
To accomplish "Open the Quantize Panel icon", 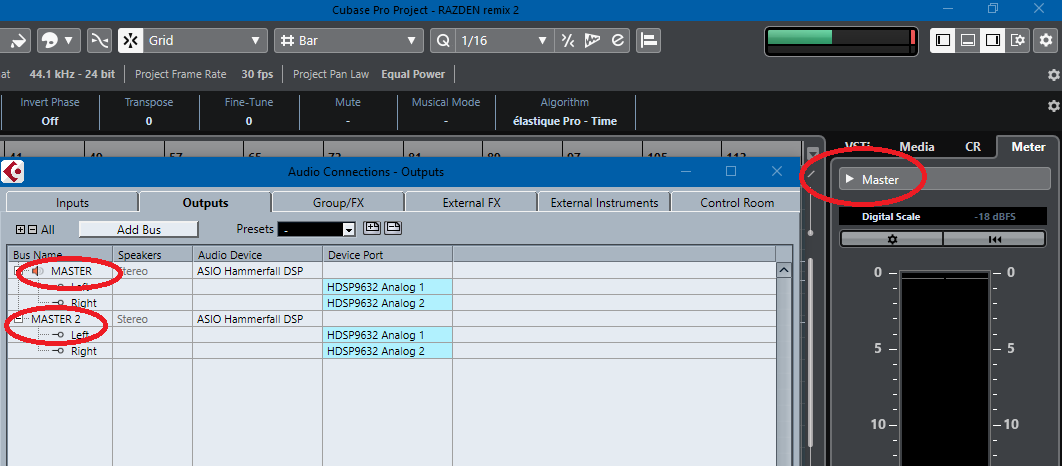I will click(x=617, y=41).
